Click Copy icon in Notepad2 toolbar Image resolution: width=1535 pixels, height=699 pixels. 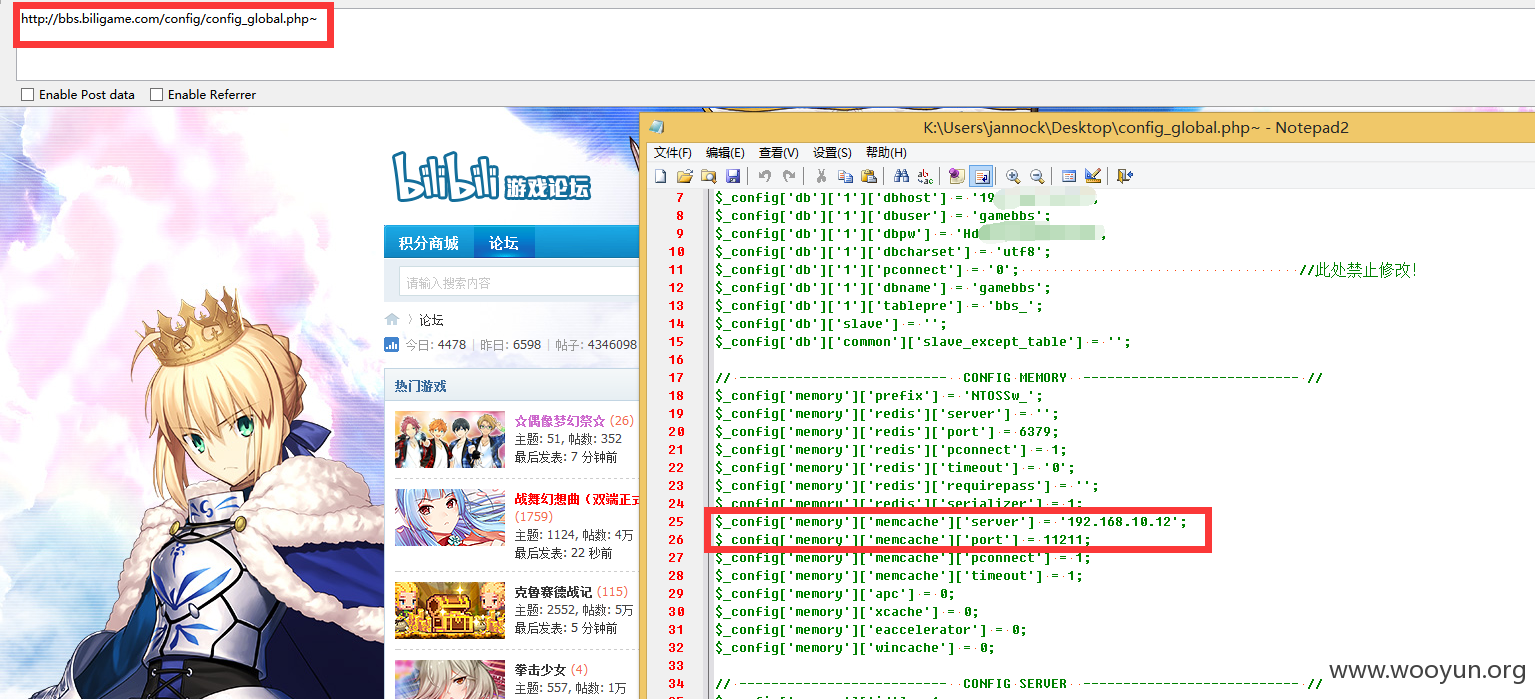[x=845, y=176]
